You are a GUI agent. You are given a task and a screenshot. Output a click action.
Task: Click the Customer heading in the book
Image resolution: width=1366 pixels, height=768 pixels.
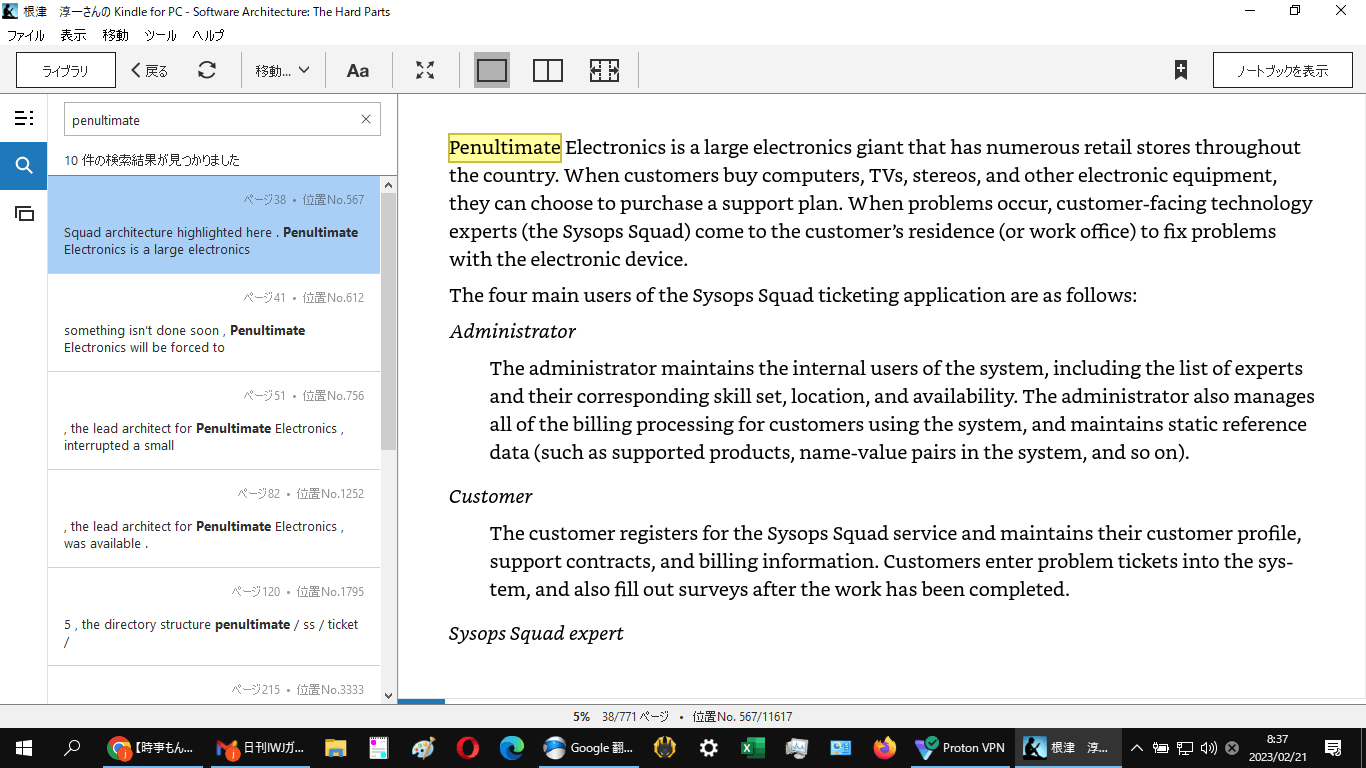click(x=490, y=496)
